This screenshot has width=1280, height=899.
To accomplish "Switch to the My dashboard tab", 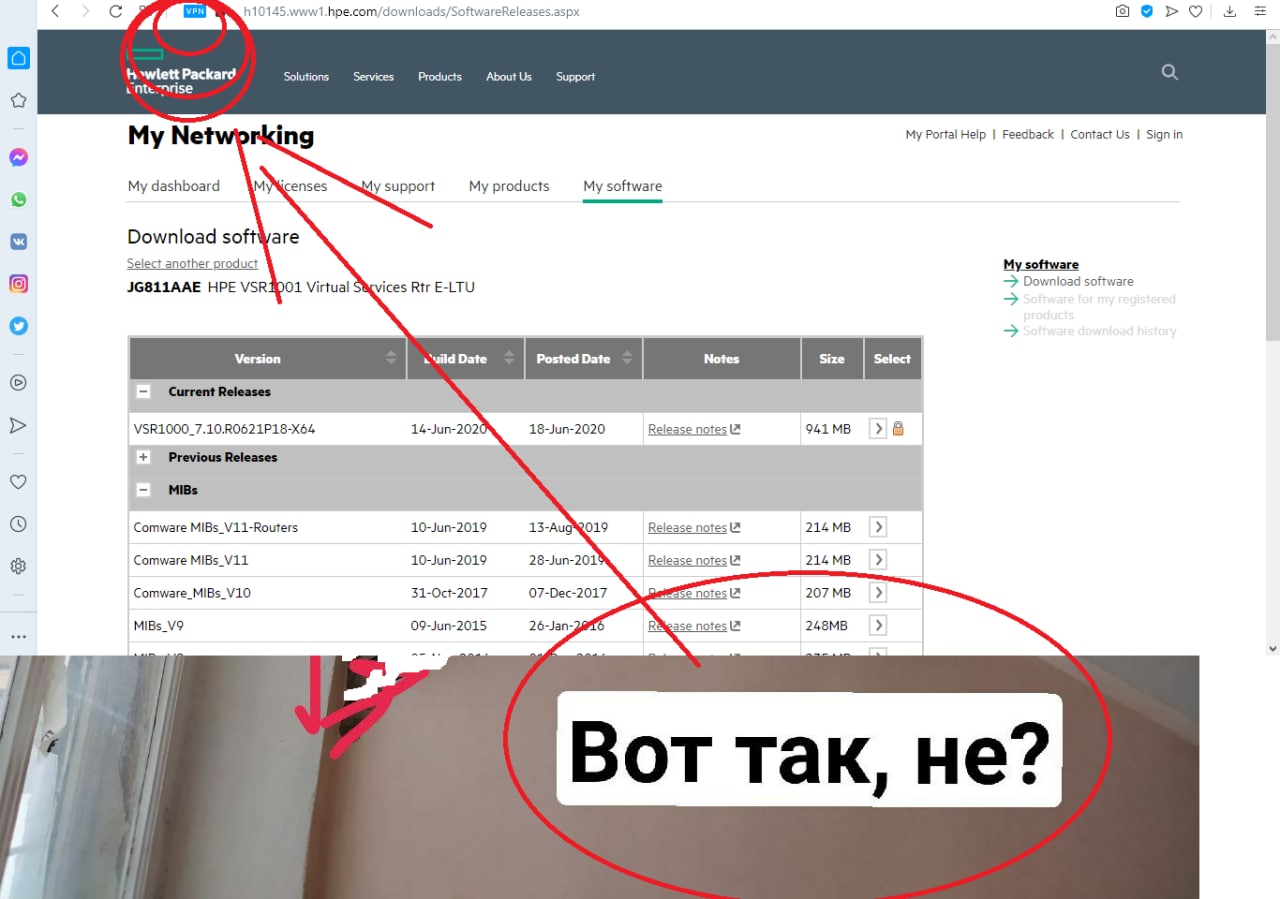I will (174, 186).
